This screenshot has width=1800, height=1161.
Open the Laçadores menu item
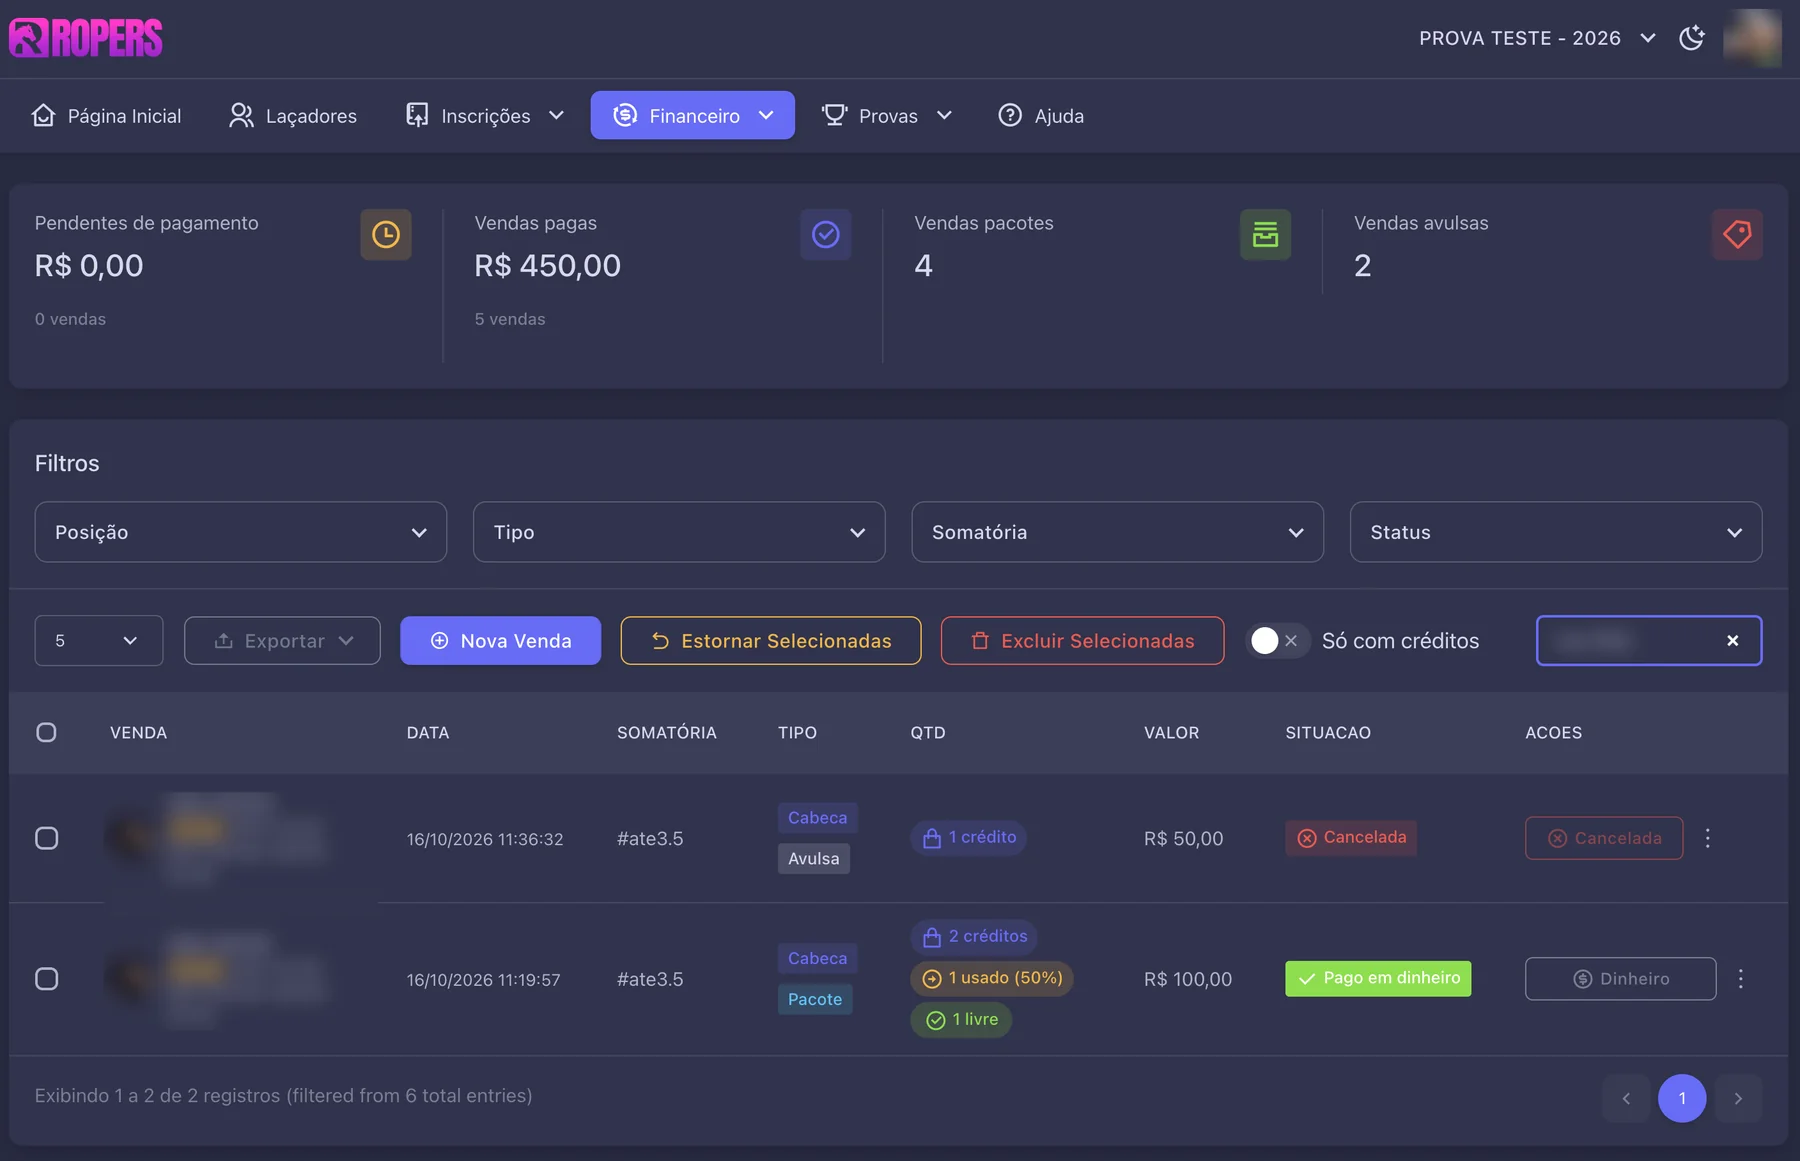click(x=292, y=116)
